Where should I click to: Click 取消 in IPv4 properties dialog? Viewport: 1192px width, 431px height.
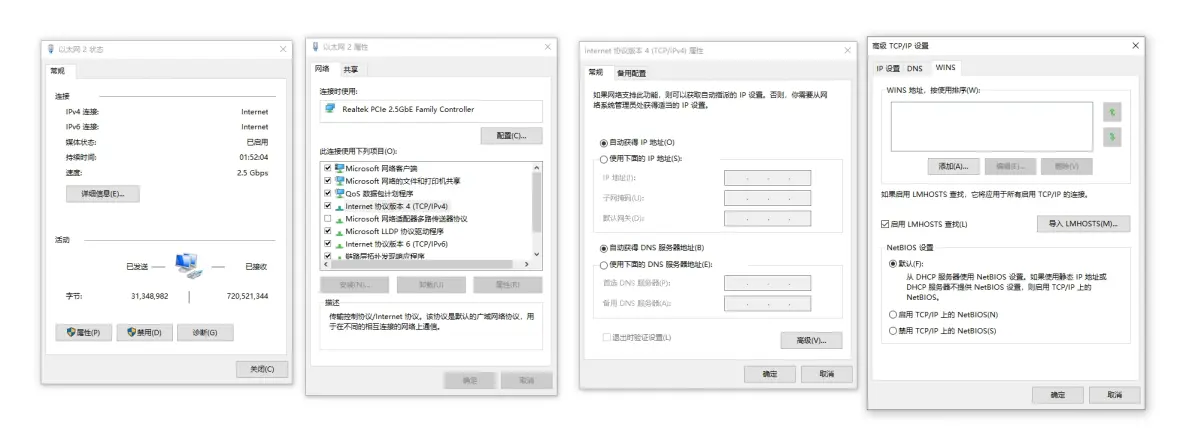[827, 374]
